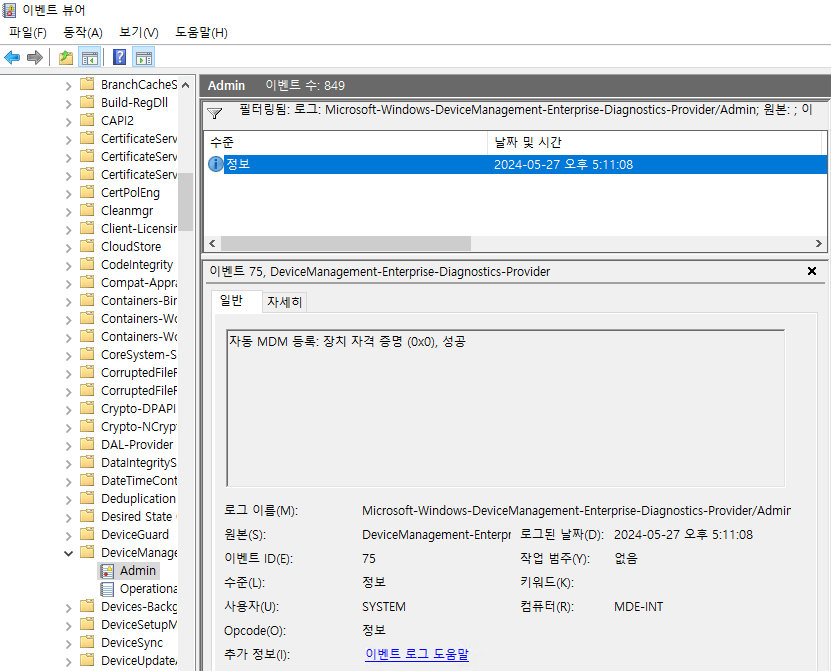Click the CloudStore folder icon

(x=87, y=246)
